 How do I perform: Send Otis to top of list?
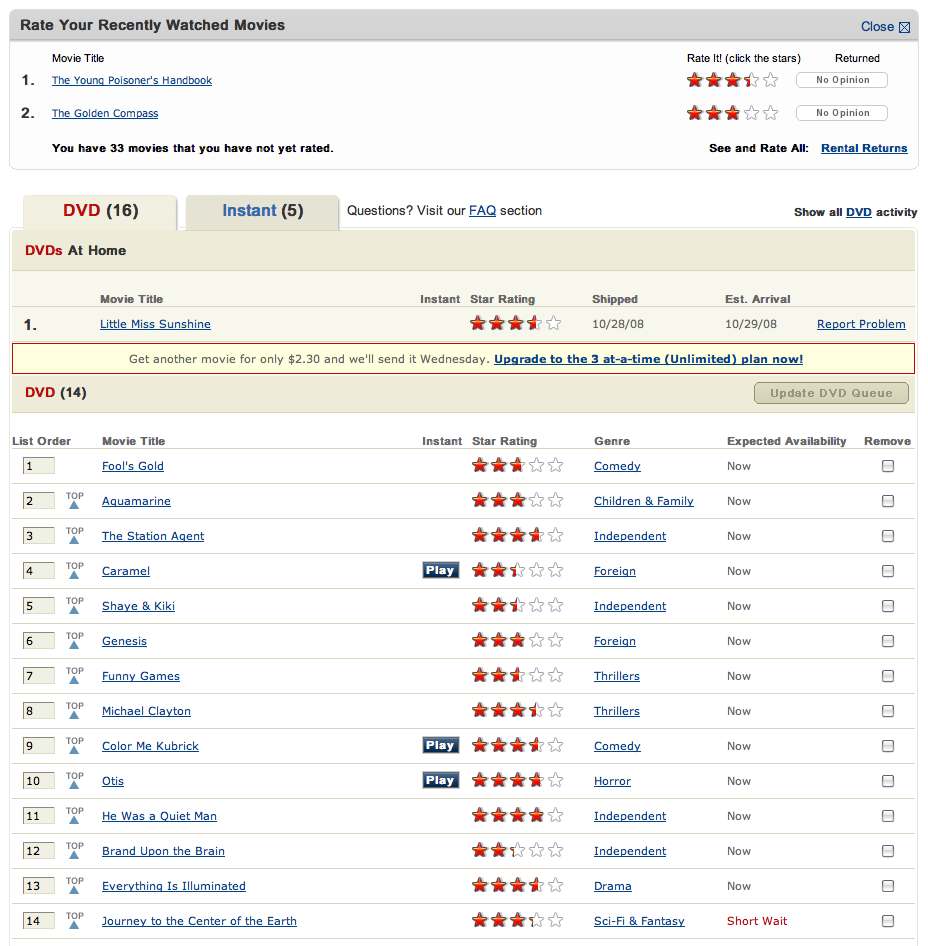tap(74, 781)
